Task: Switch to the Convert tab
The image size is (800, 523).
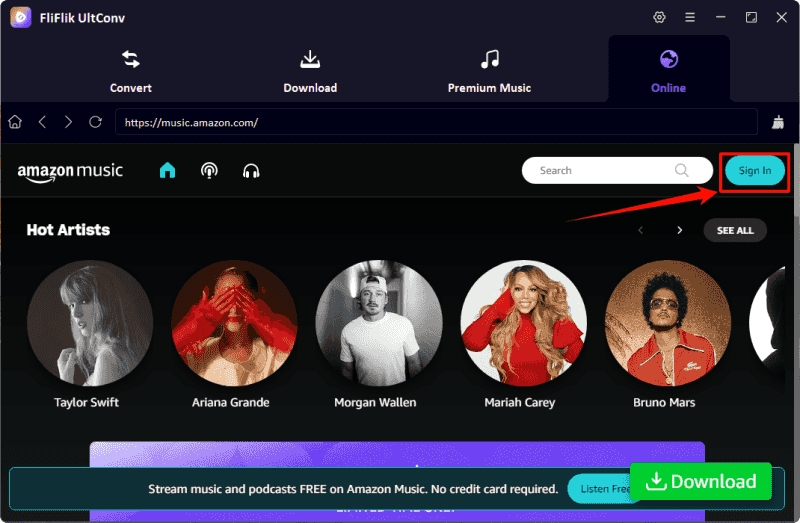Action: pyautogui.click(x=131, y=69)
